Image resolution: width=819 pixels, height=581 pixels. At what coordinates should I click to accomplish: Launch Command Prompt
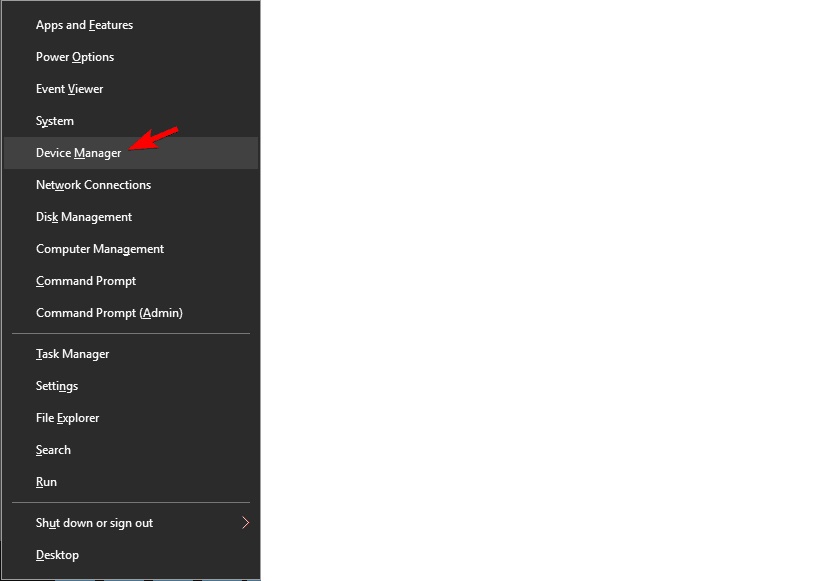pos(131,281)
